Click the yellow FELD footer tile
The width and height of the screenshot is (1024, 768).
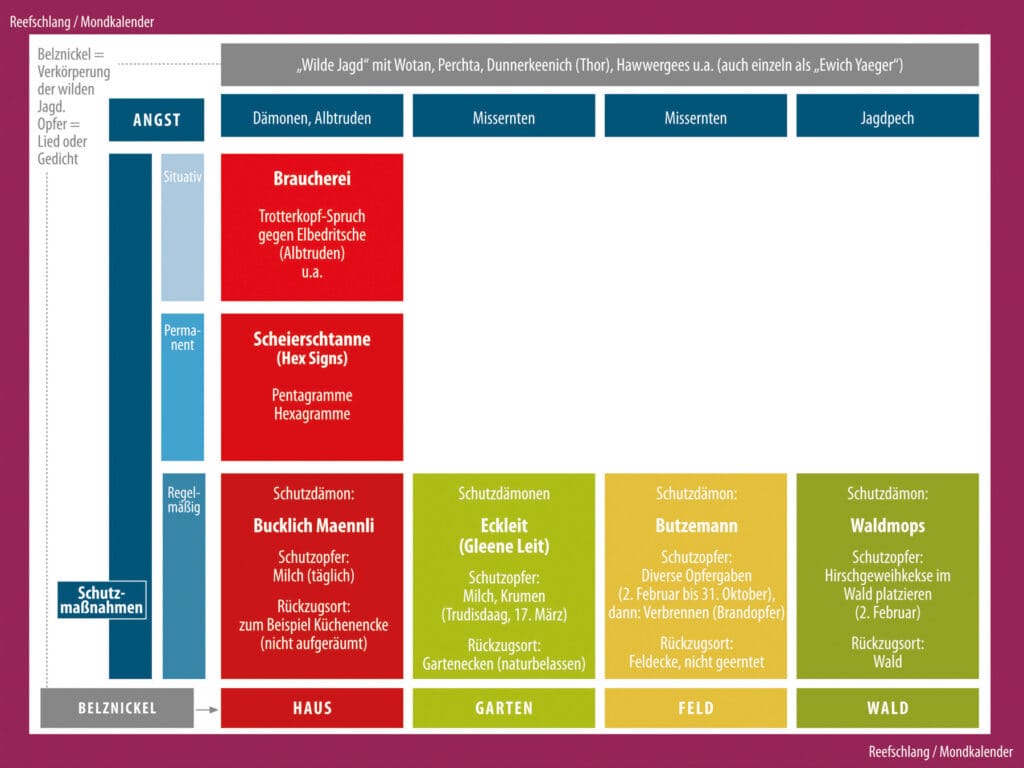tap(695, 708)
